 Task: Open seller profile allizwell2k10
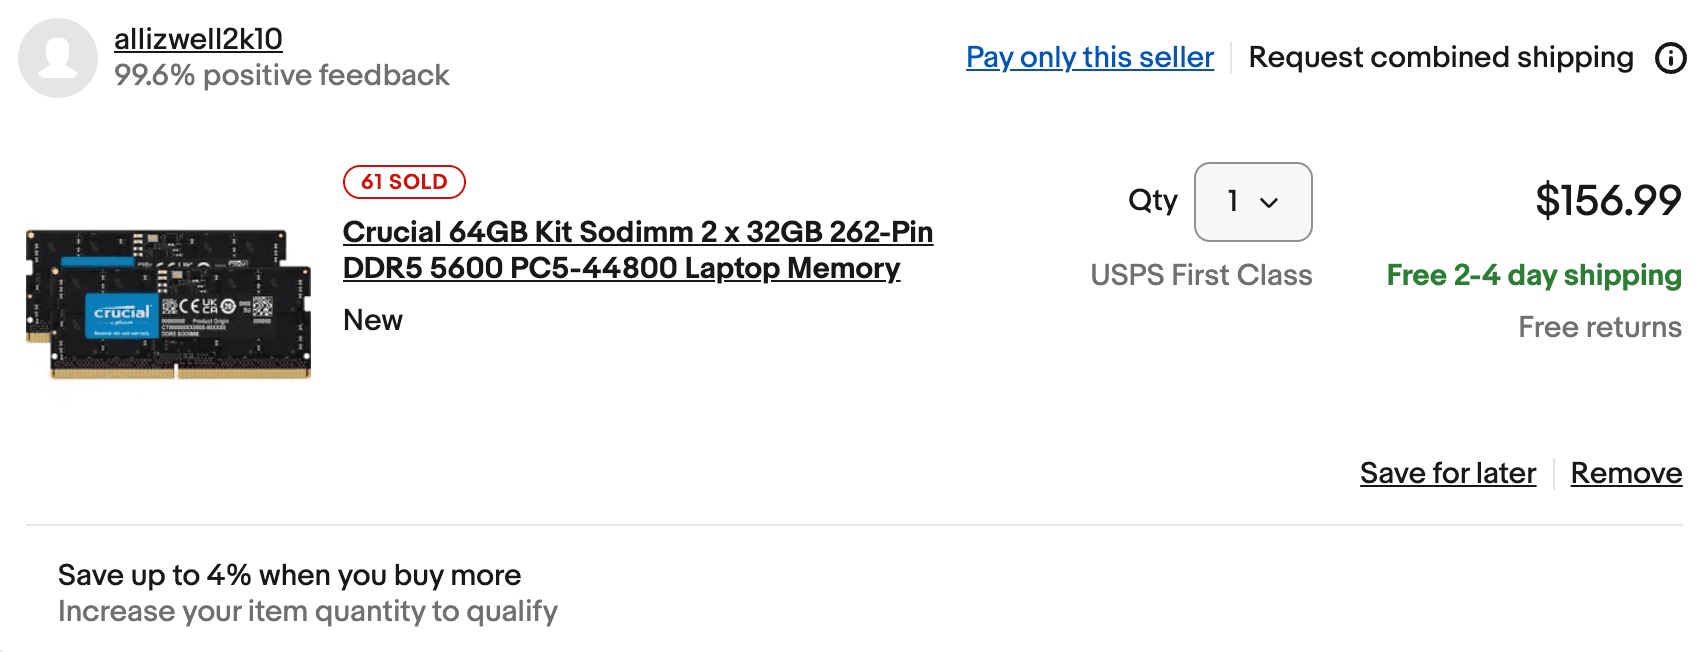[198, 39]
